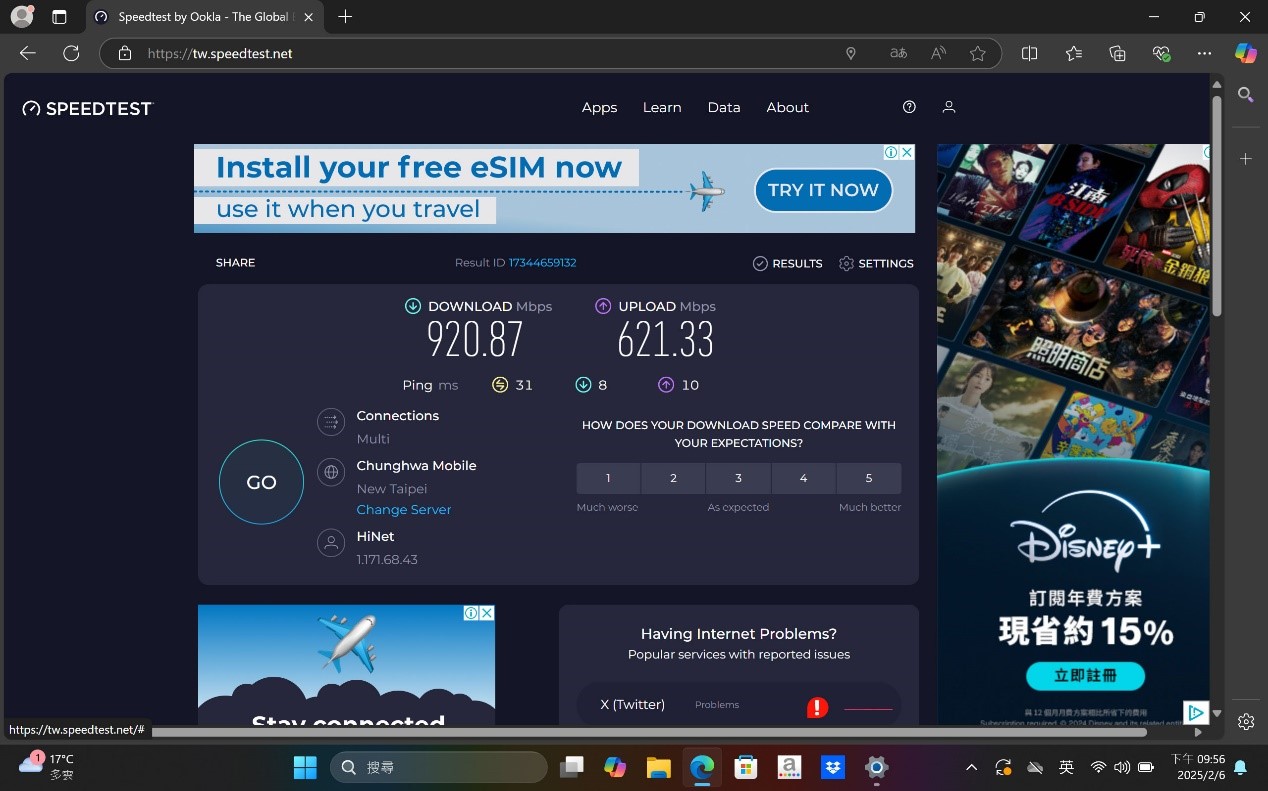Open File Explorer from taskbar
Viewport: 1268px width, 791px height.
(x=658, y=767)
